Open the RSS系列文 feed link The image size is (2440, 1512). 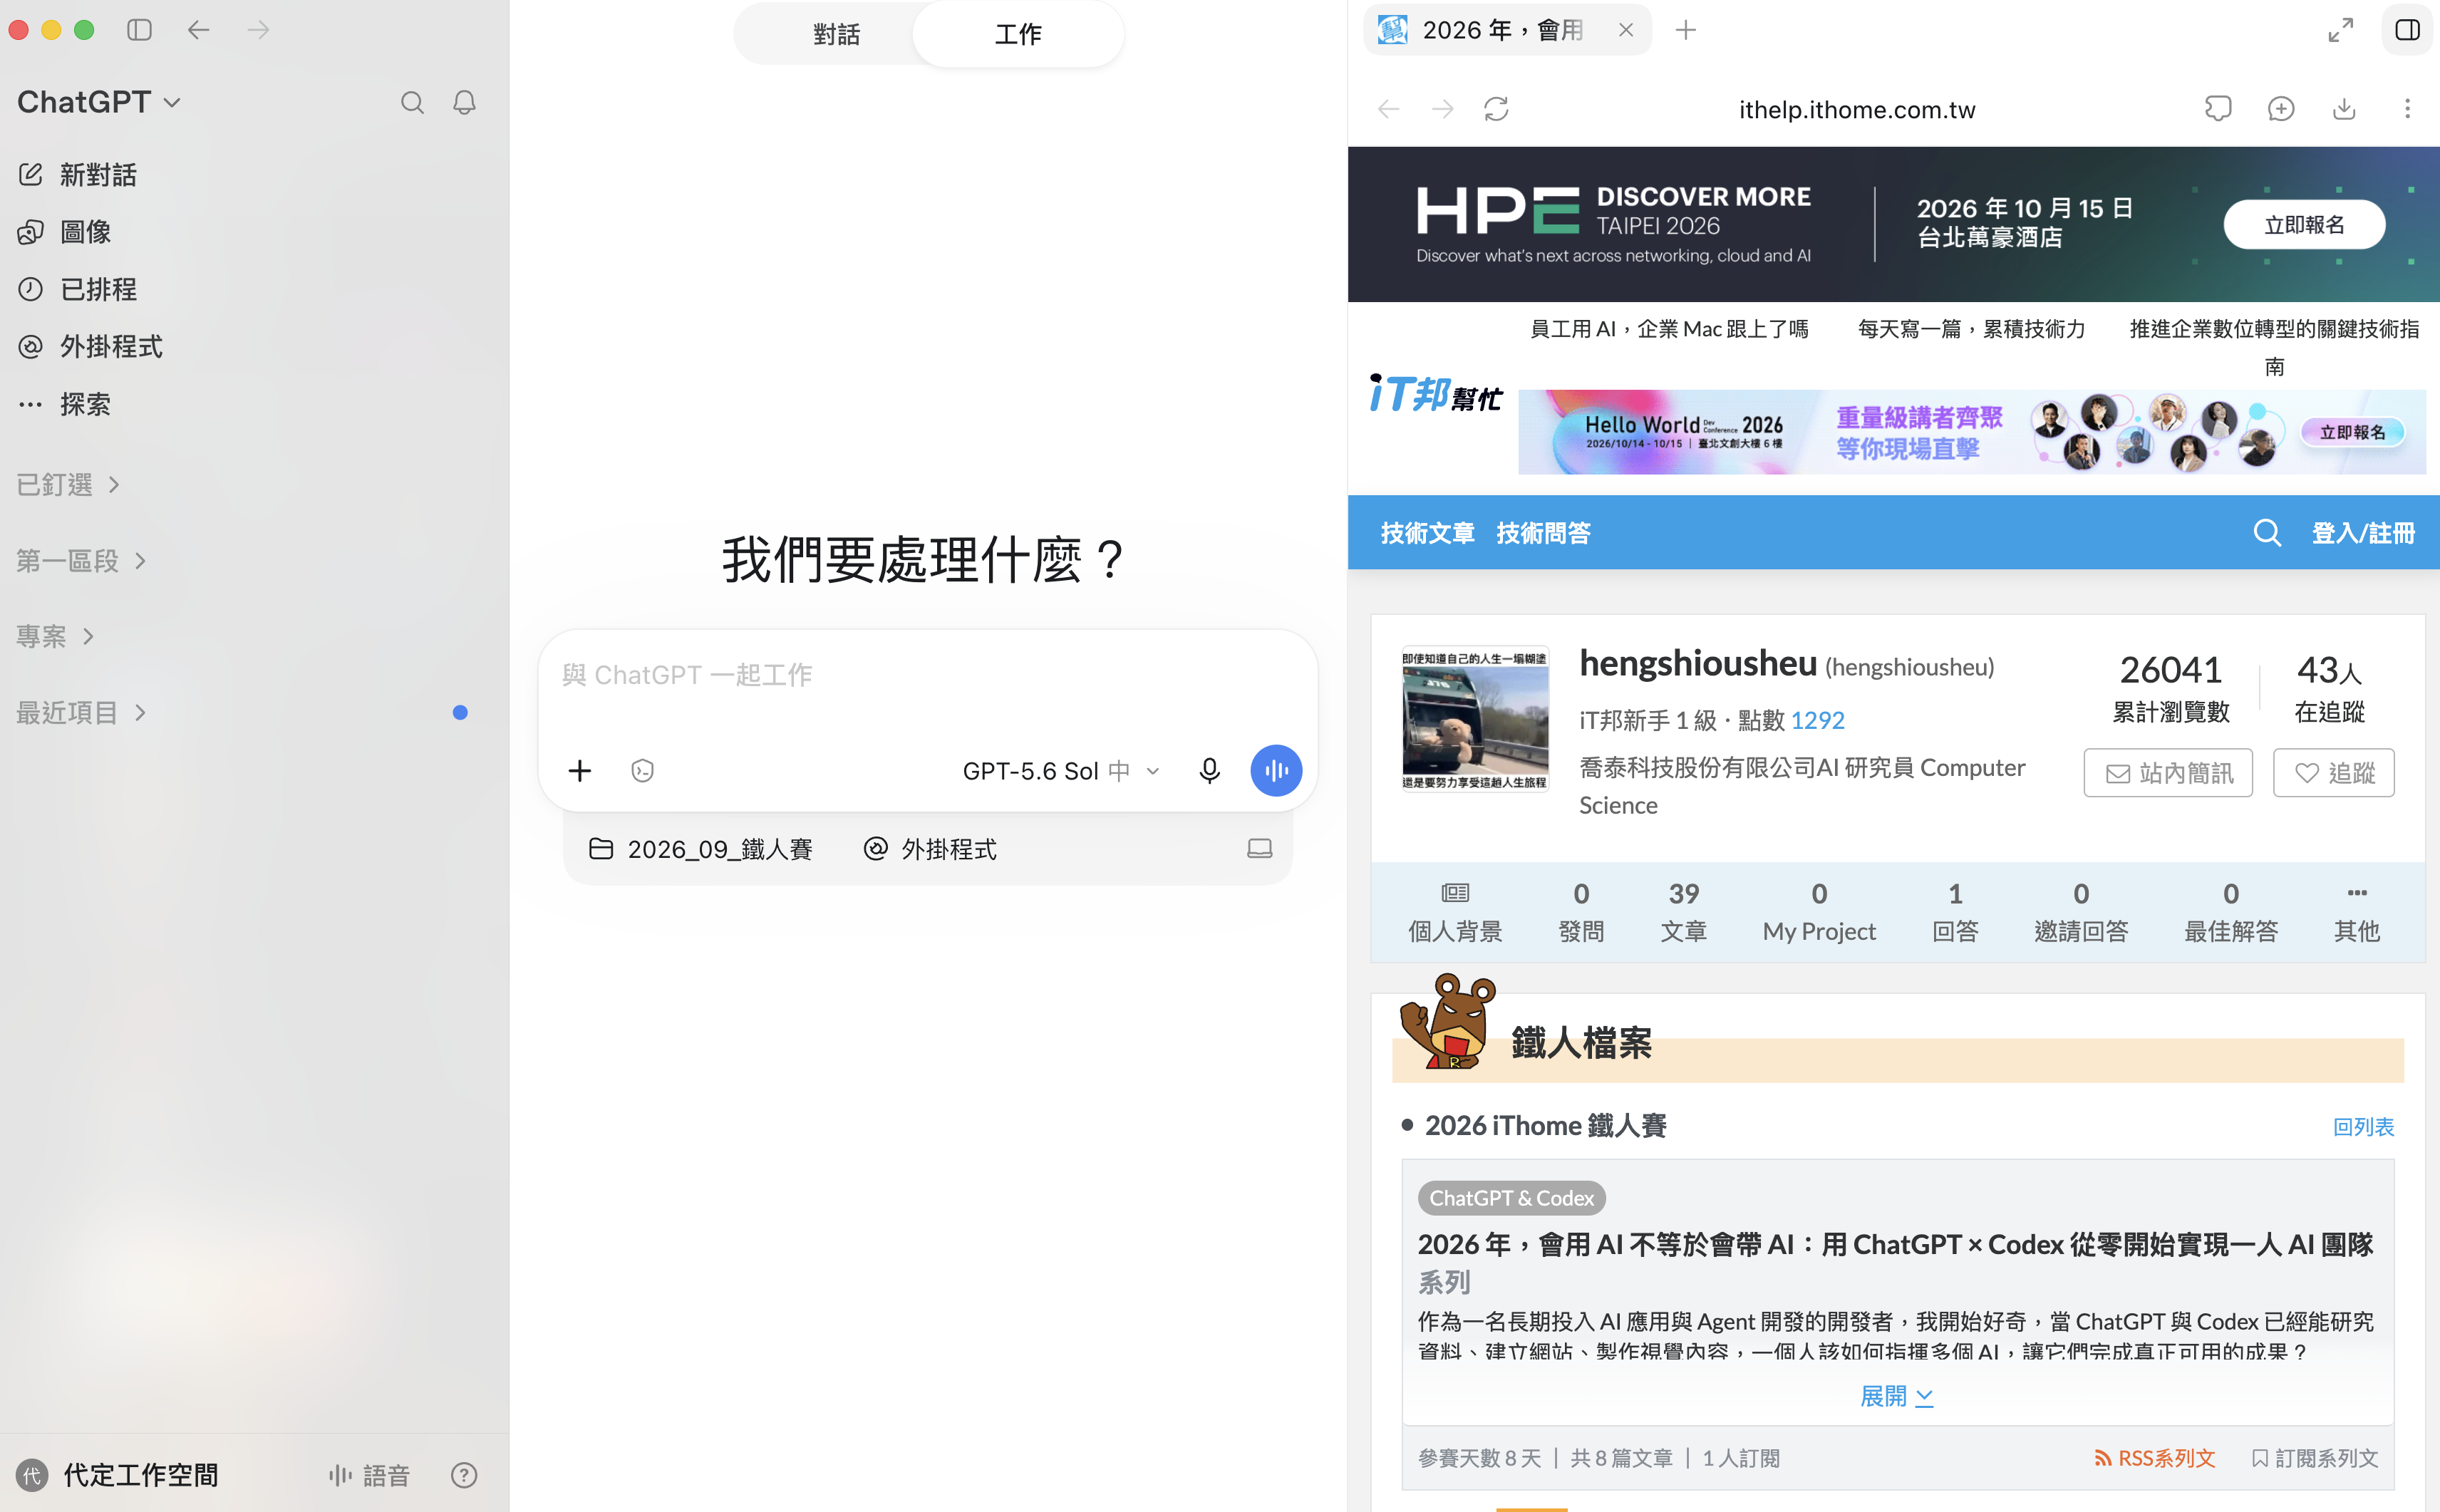pos(2155,1458)
